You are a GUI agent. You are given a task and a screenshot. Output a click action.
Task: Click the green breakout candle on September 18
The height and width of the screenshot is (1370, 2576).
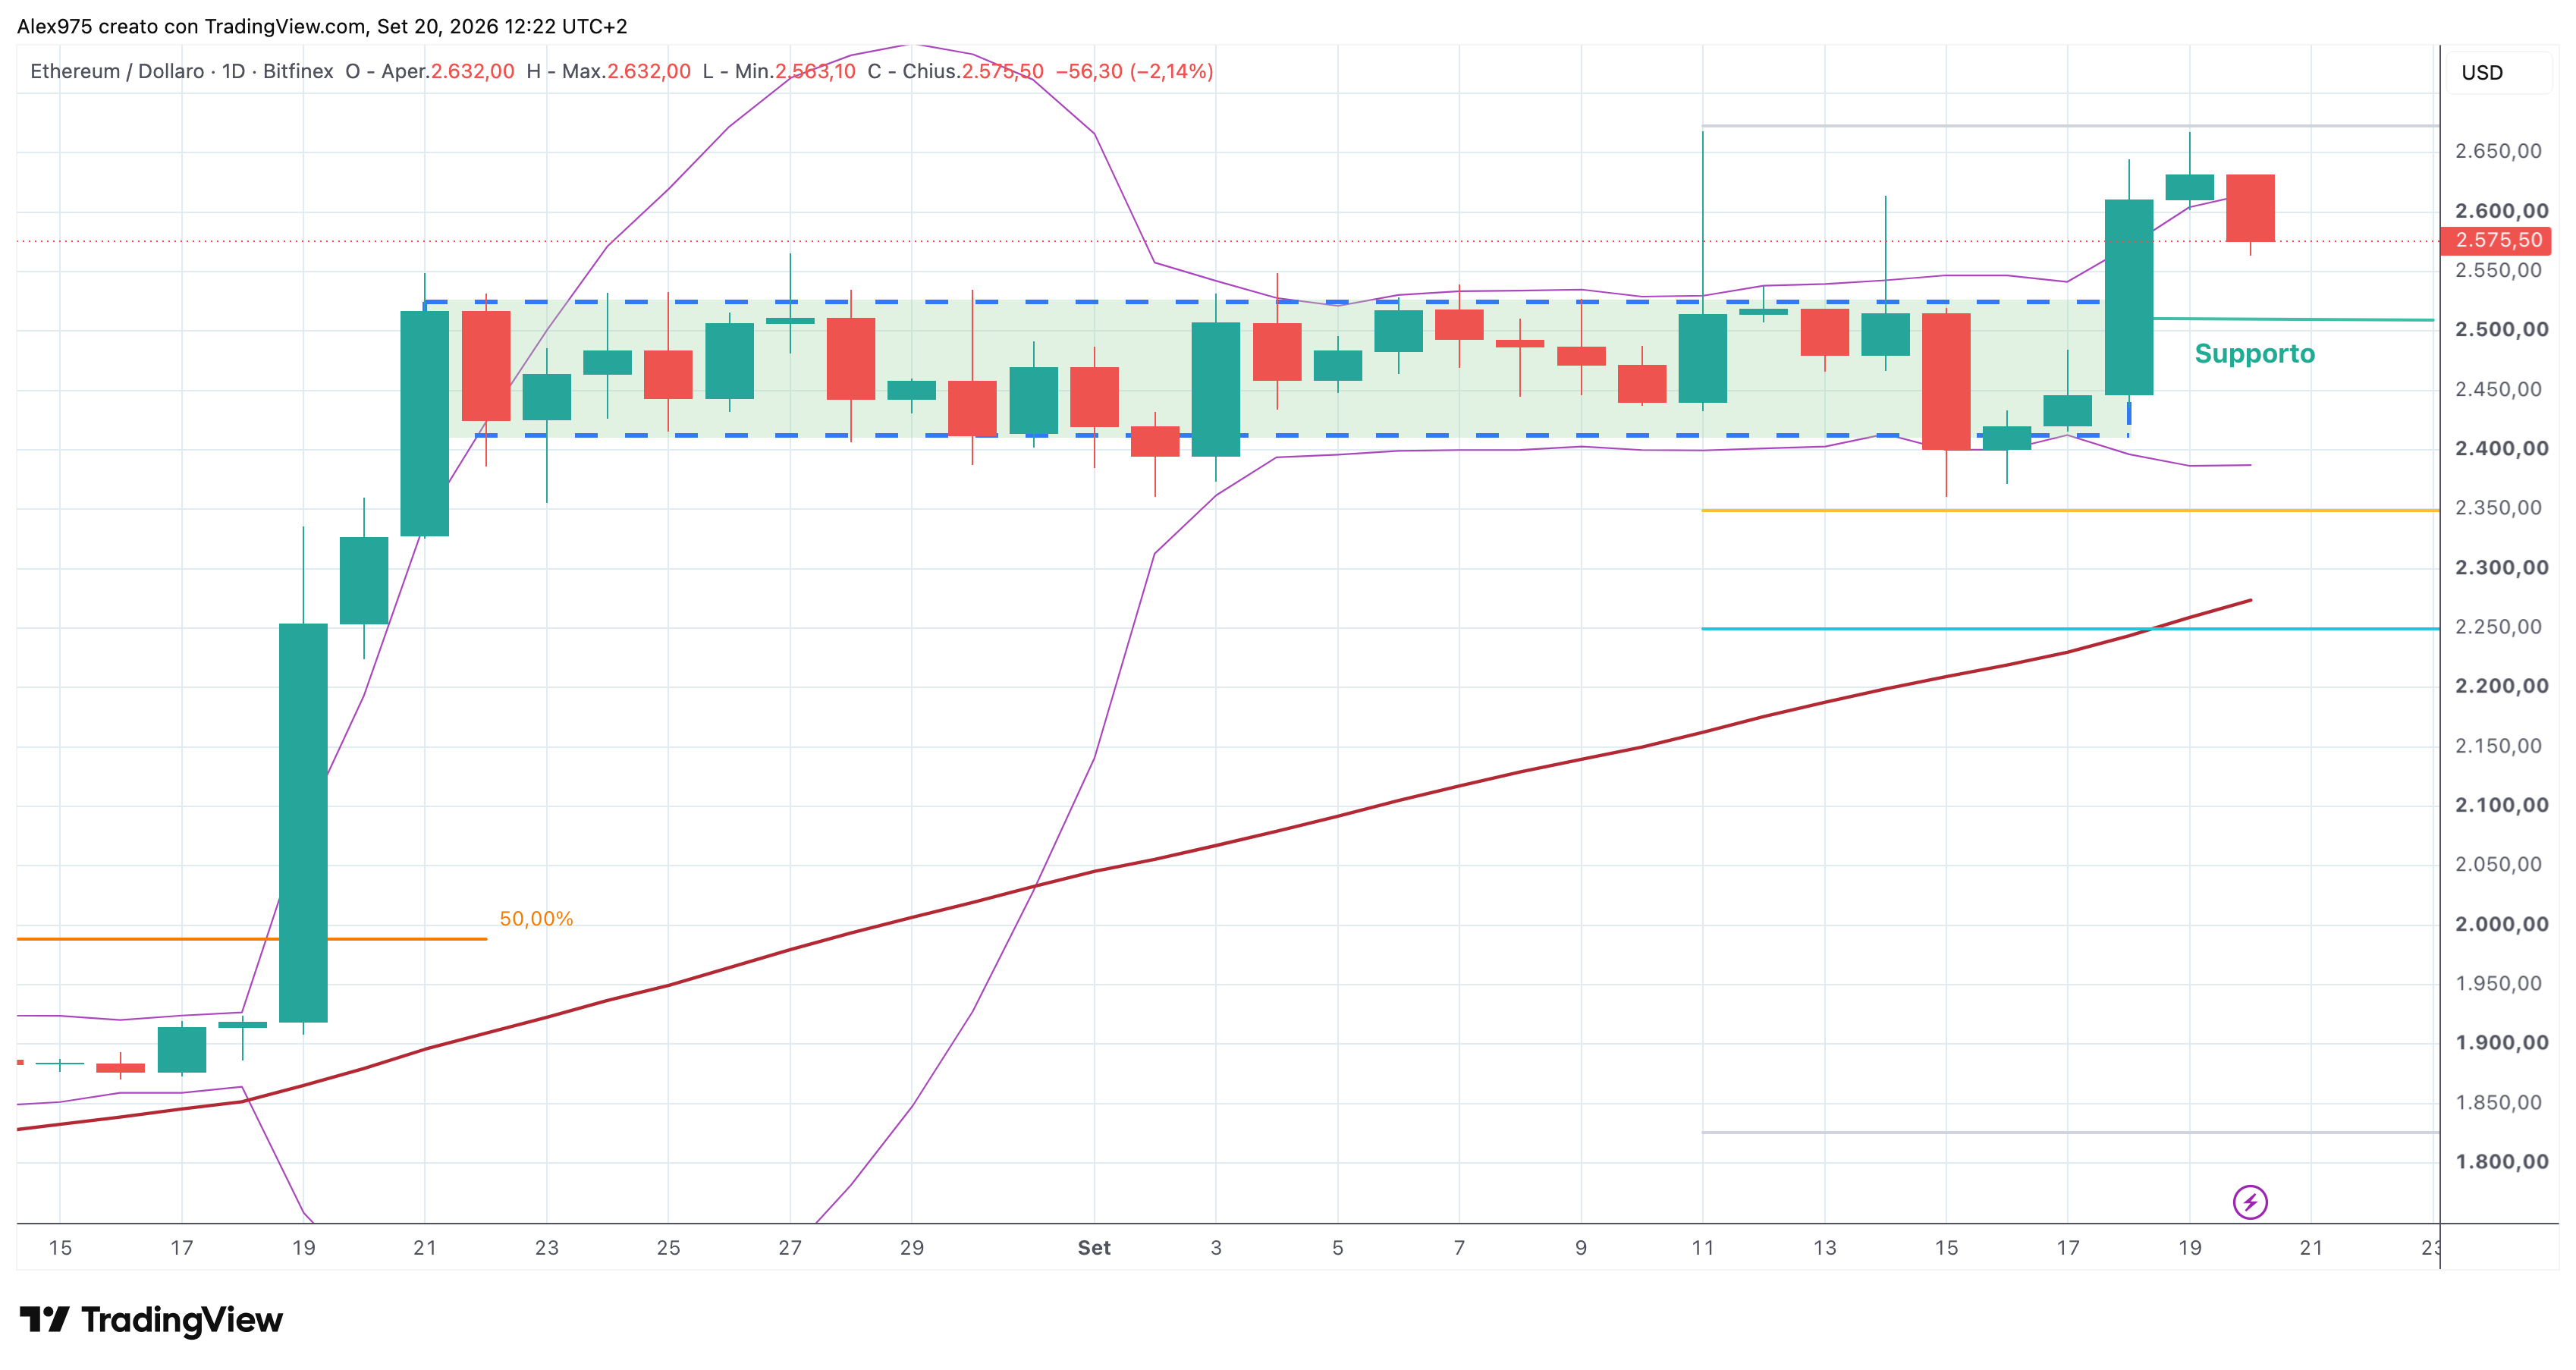(x=2129, y=297)
